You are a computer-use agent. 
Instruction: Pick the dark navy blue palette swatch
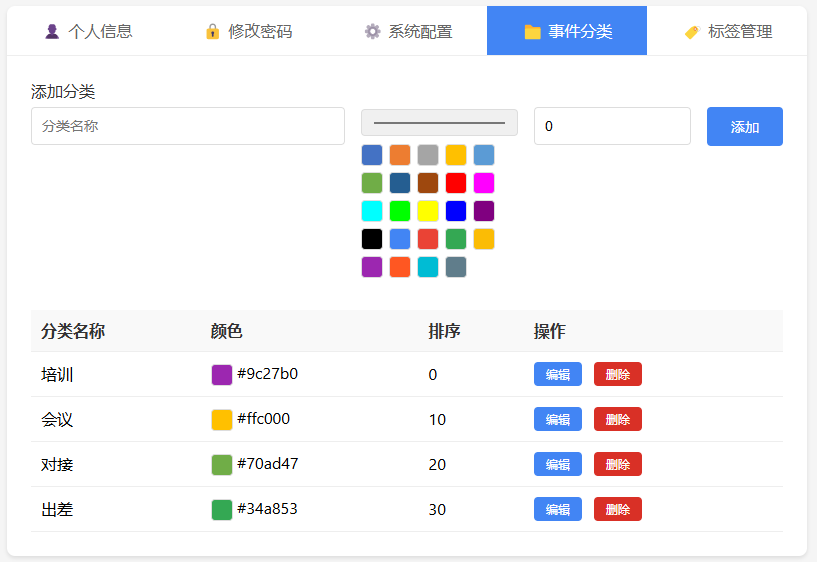point(400,183)
